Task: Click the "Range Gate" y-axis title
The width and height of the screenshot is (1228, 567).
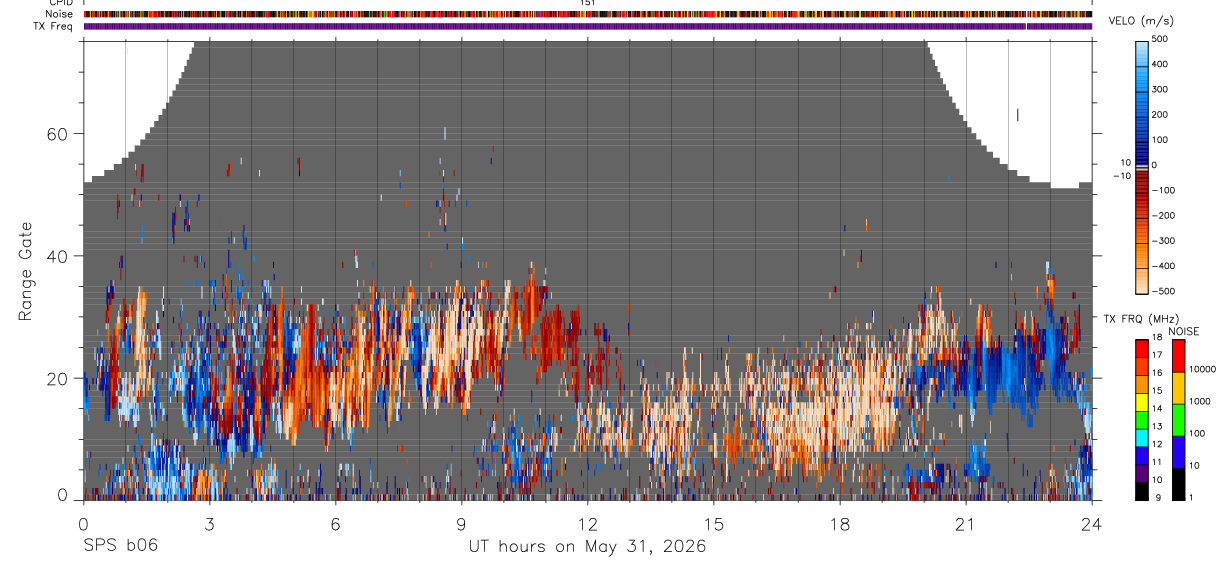Action: click(26, 271)
